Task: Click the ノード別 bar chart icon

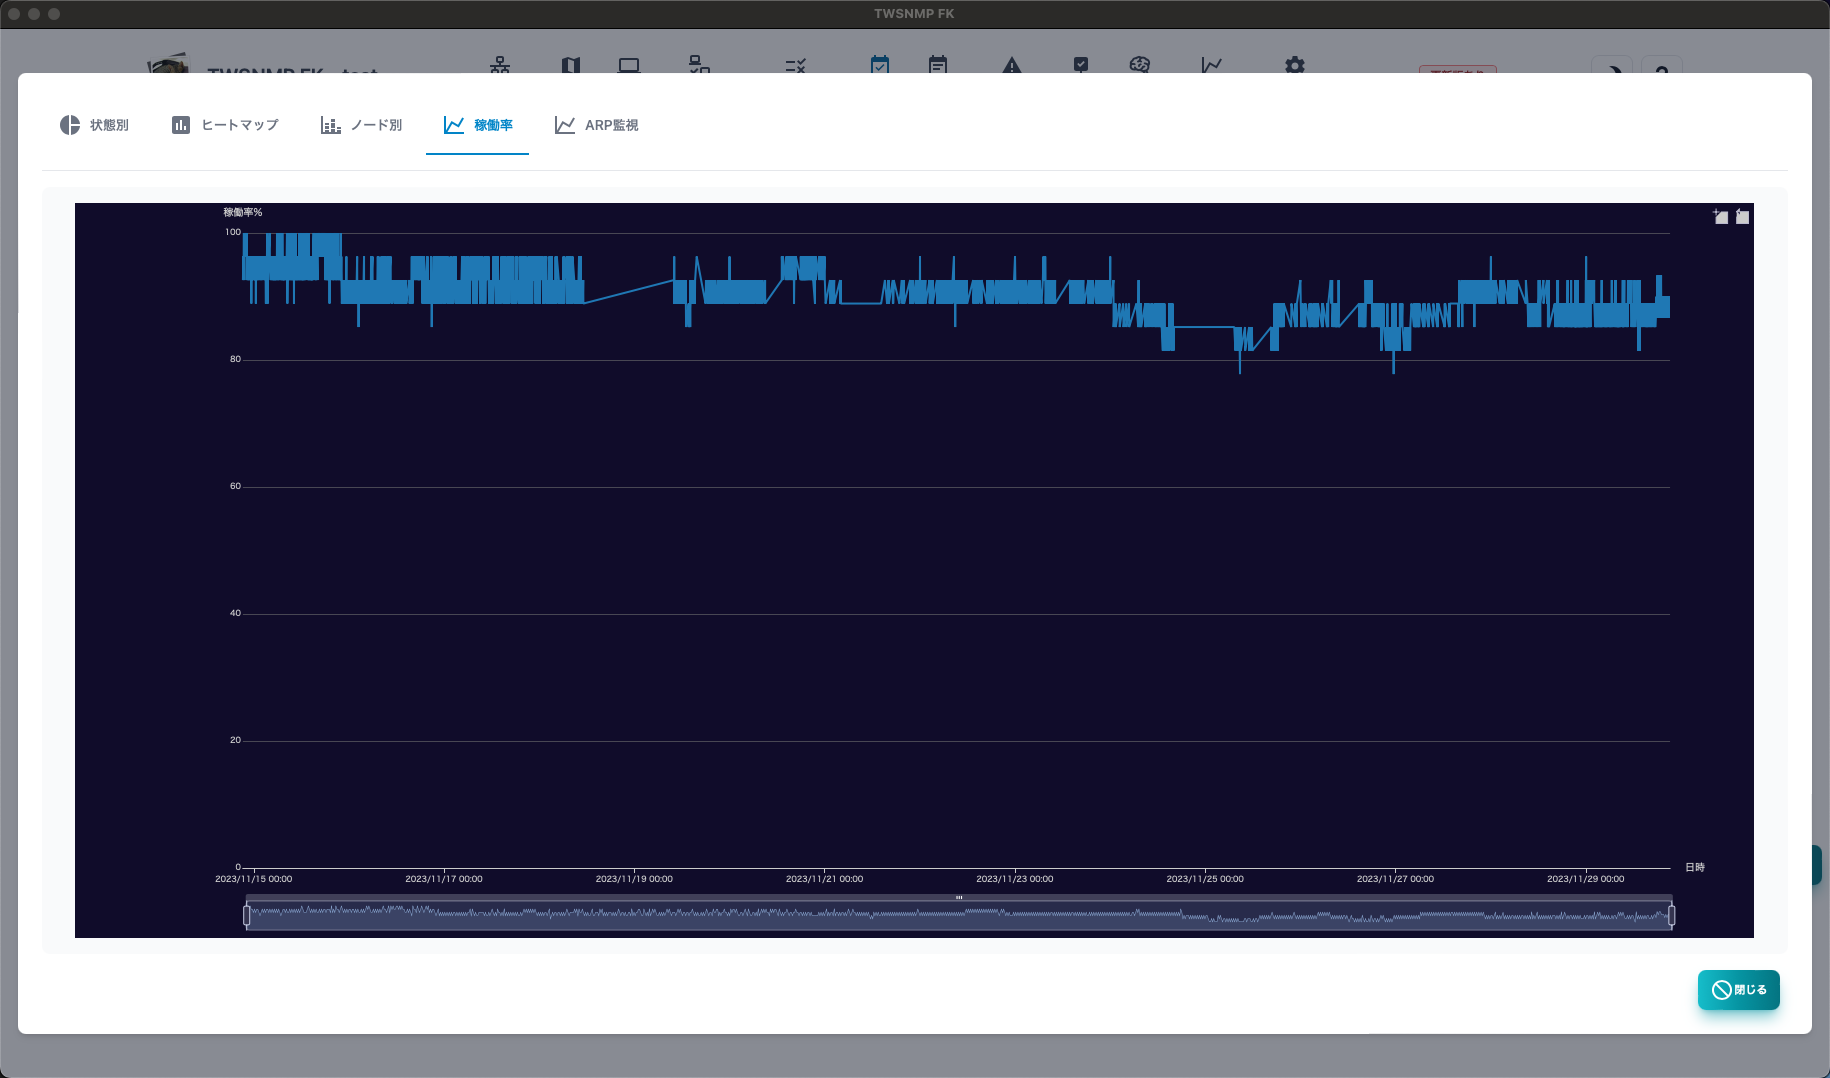Action: [331, 125]
